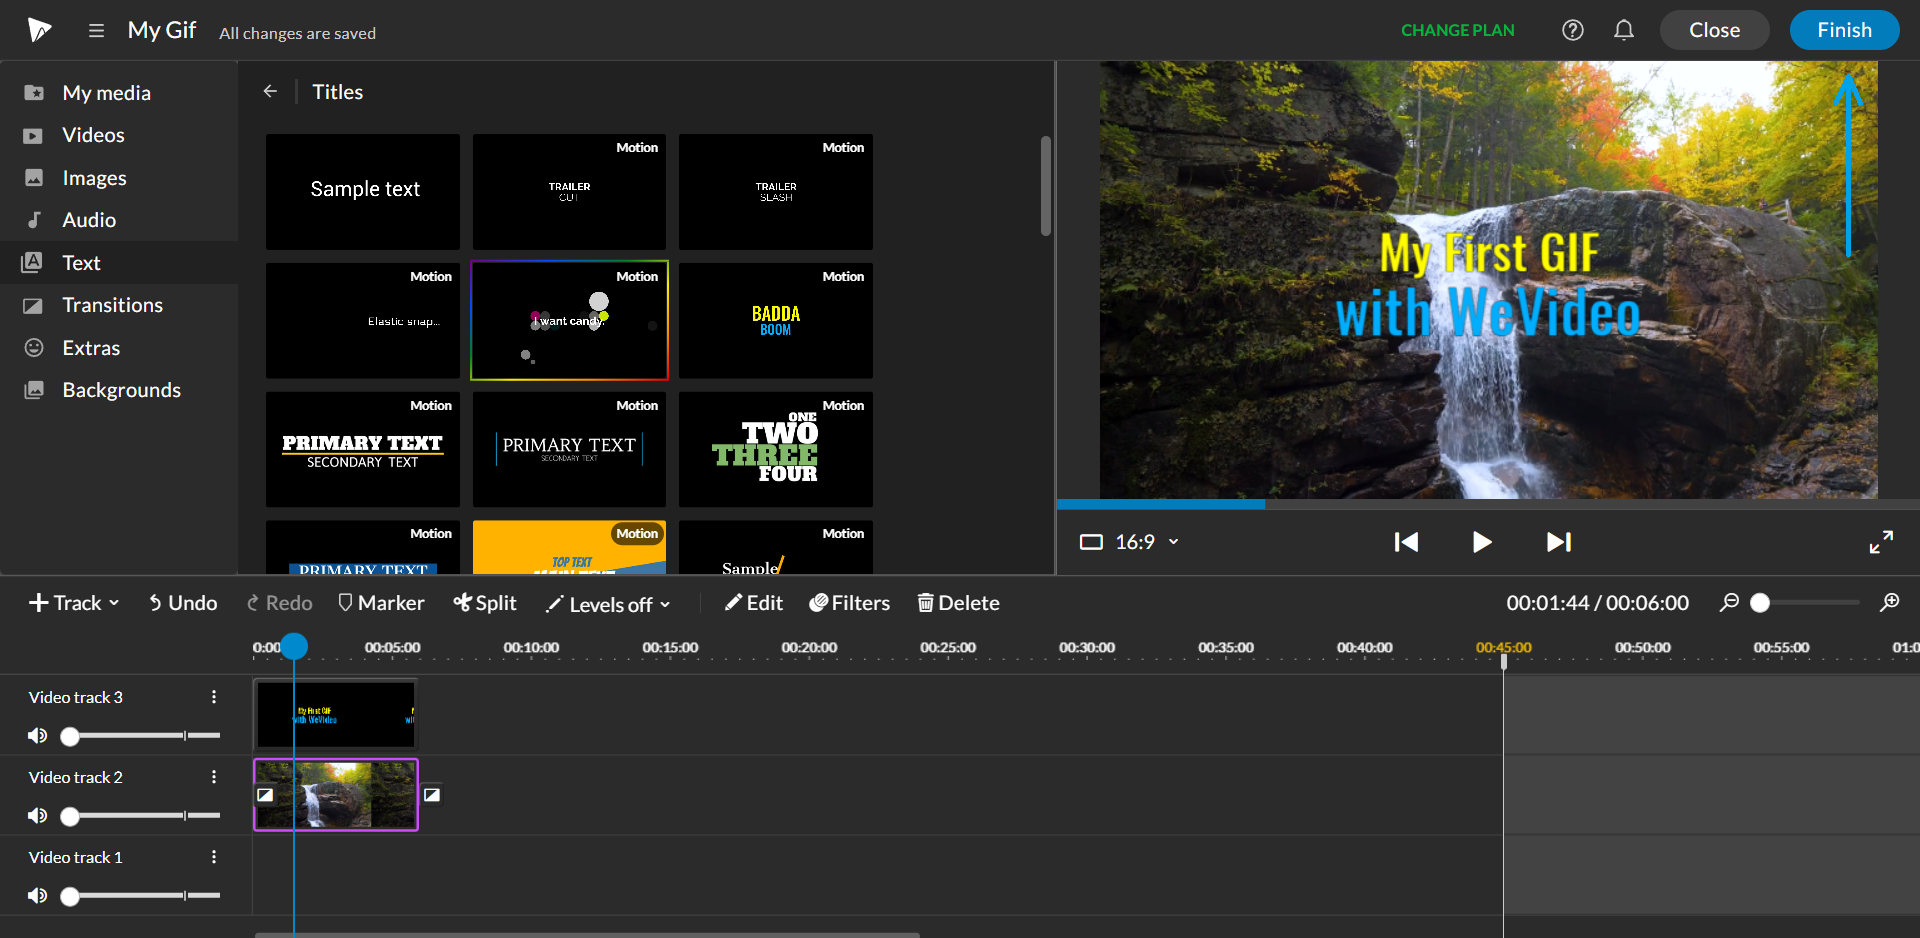
Task: Open Video track 3 options menu
Action: (x=214, y=697)
